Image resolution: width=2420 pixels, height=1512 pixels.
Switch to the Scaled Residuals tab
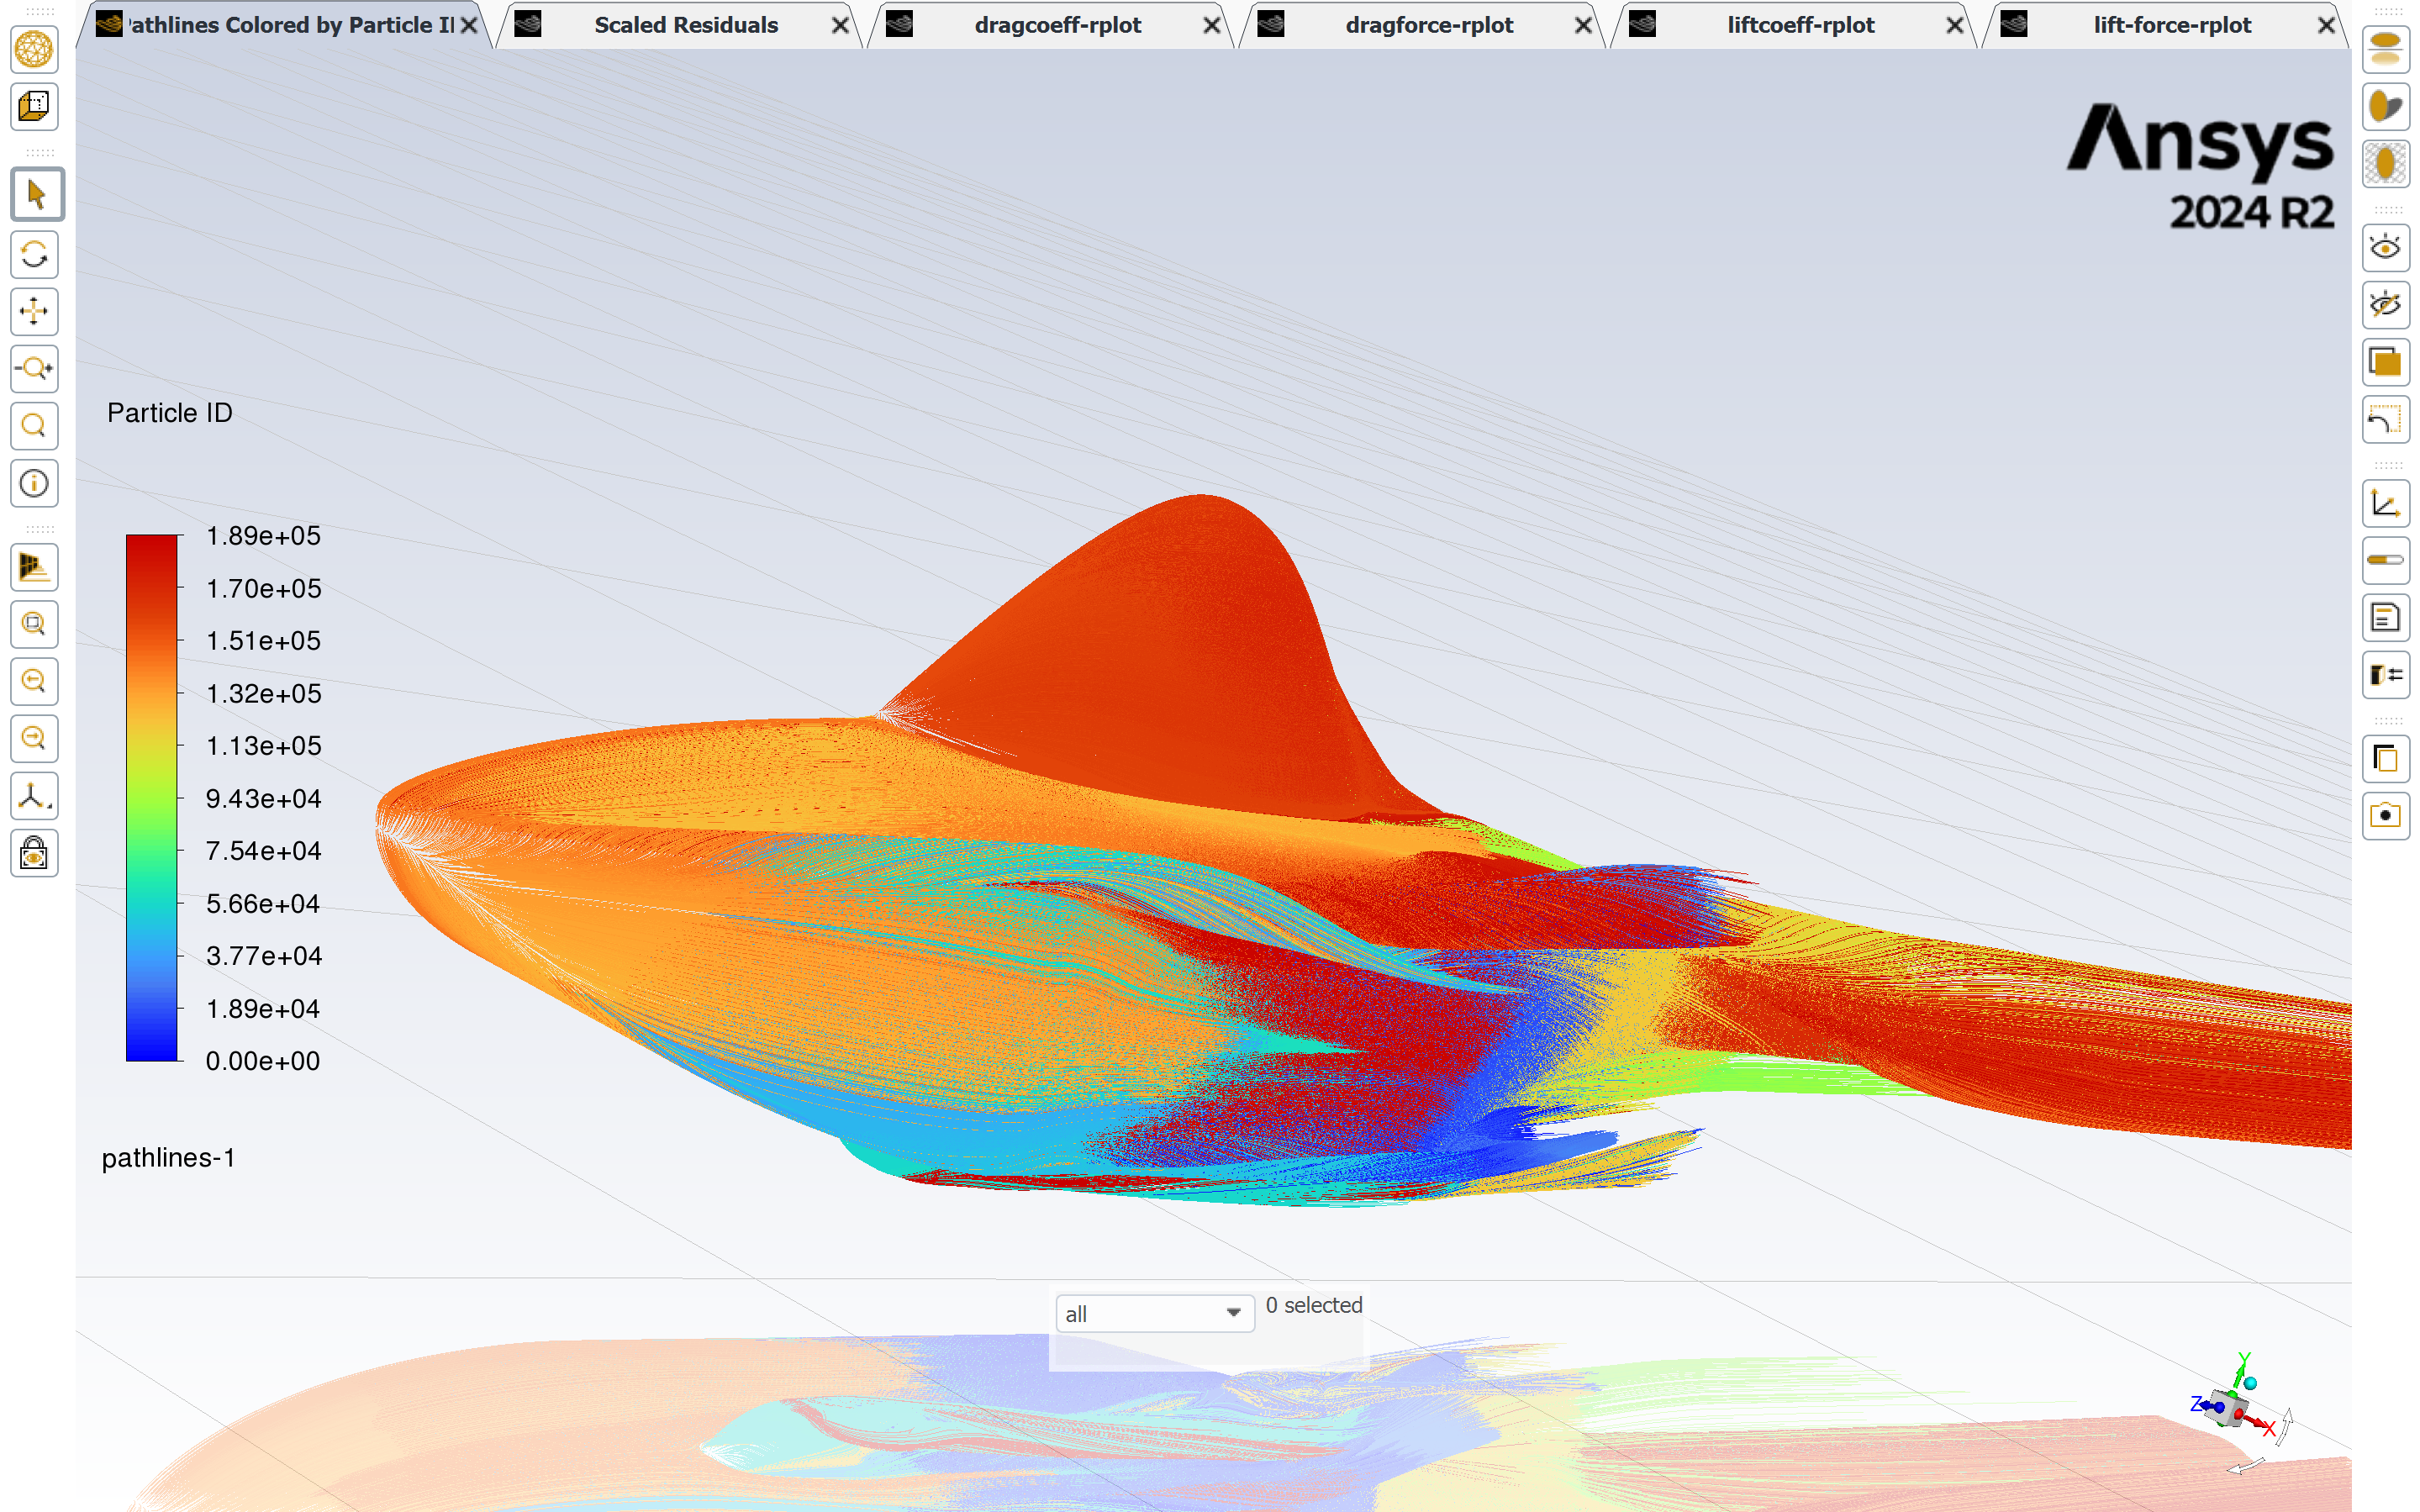pyautogui.click(x=685, y=25)
